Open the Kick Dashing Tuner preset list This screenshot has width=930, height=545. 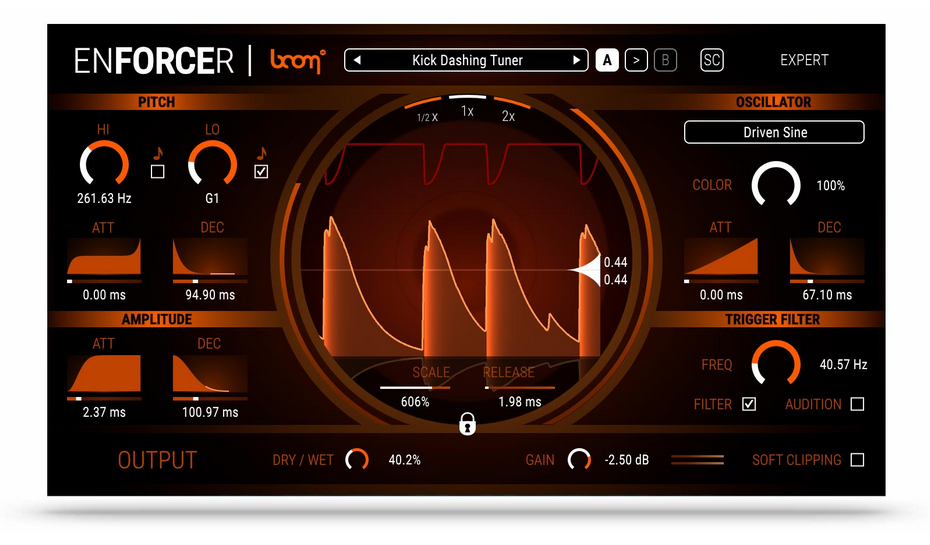click(x=467, y=60)
